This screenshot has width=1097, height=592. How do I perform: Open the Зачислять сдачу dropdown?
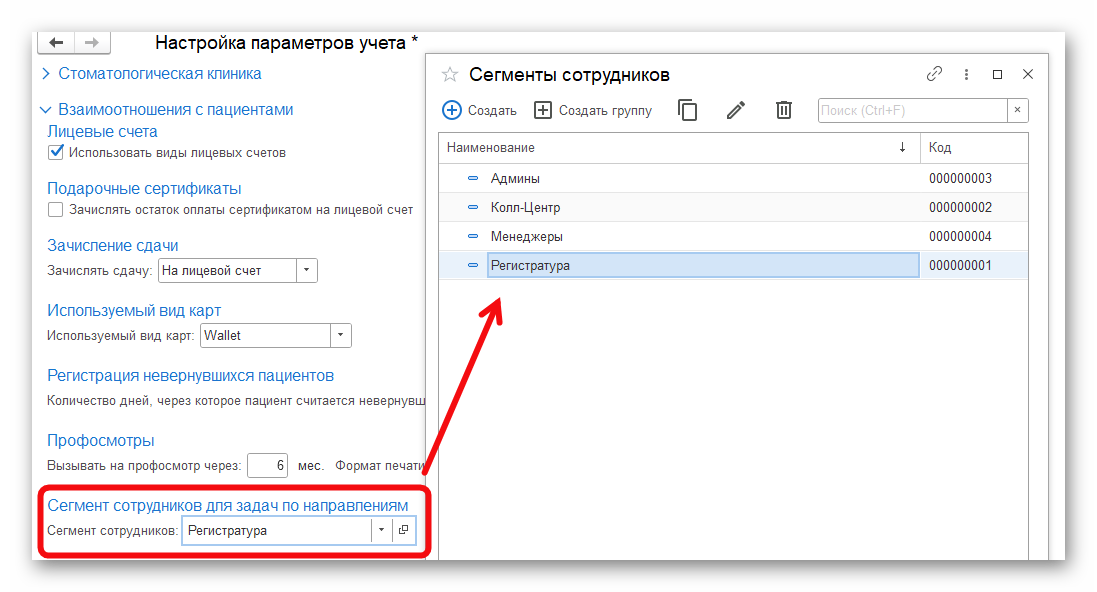307,271
